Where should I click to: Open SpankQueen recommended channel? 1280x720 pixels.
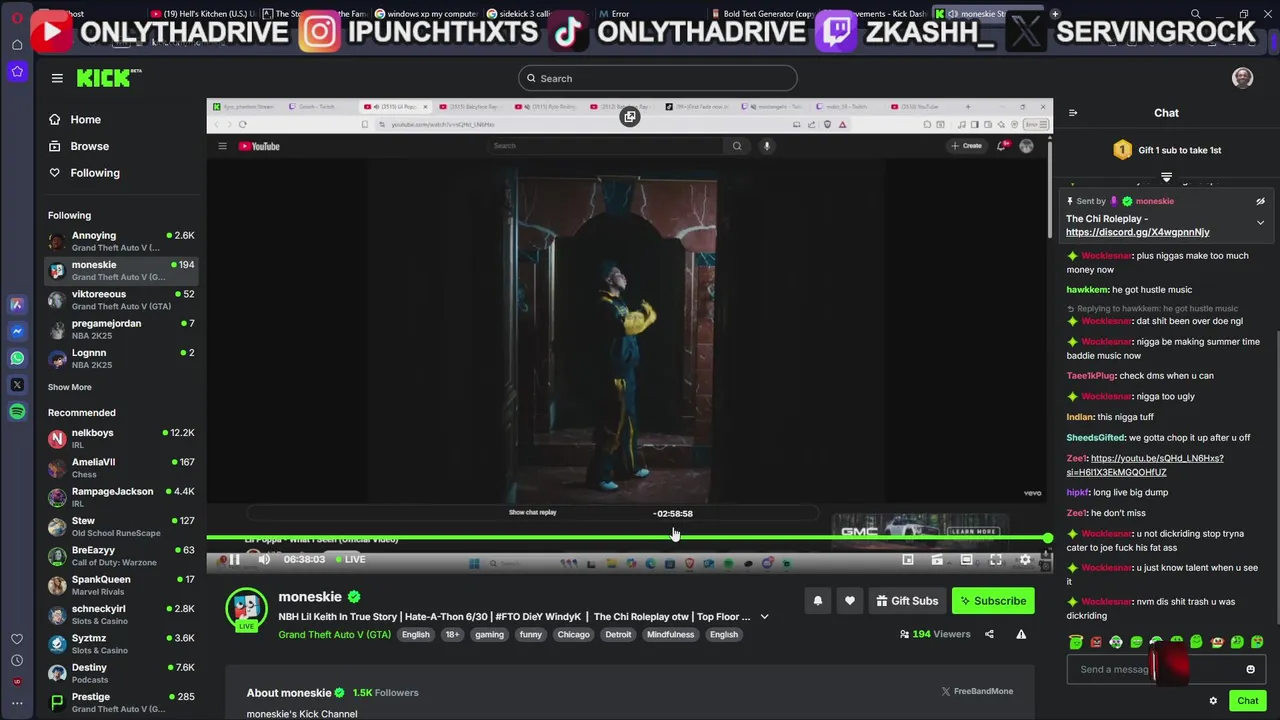point(120,584)
